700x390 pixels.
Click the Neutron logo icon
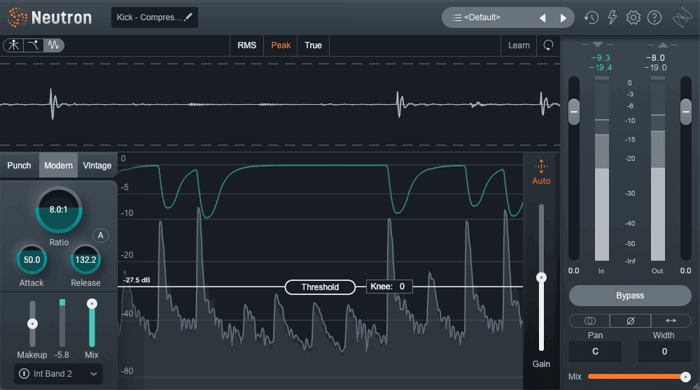tap(17, 17)
